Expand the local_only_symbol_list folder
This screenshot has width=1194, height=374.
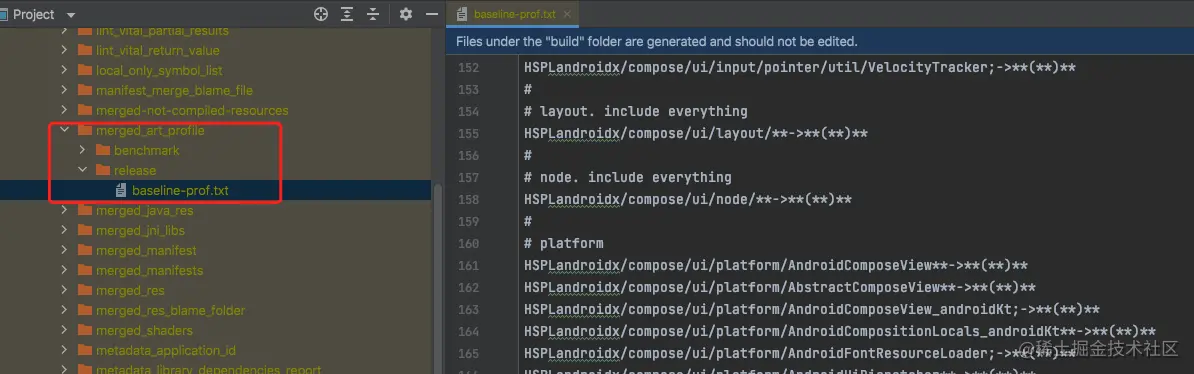tap(65, 70)
